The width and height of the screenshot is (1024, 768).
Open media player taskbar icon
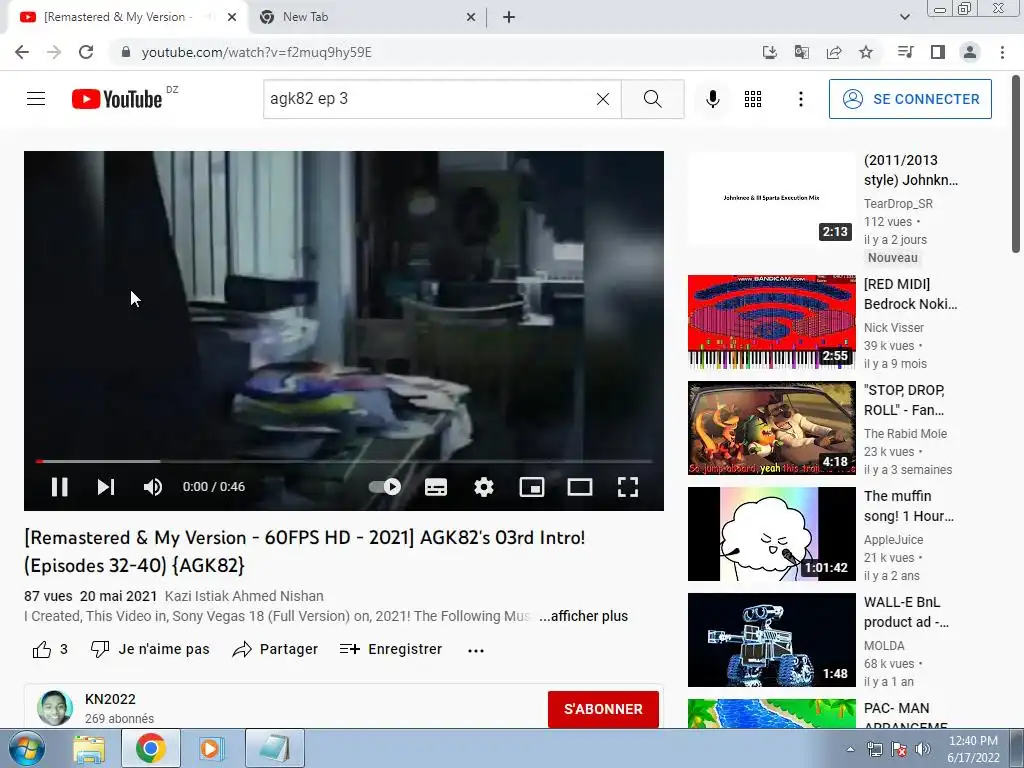coord(212,748)
